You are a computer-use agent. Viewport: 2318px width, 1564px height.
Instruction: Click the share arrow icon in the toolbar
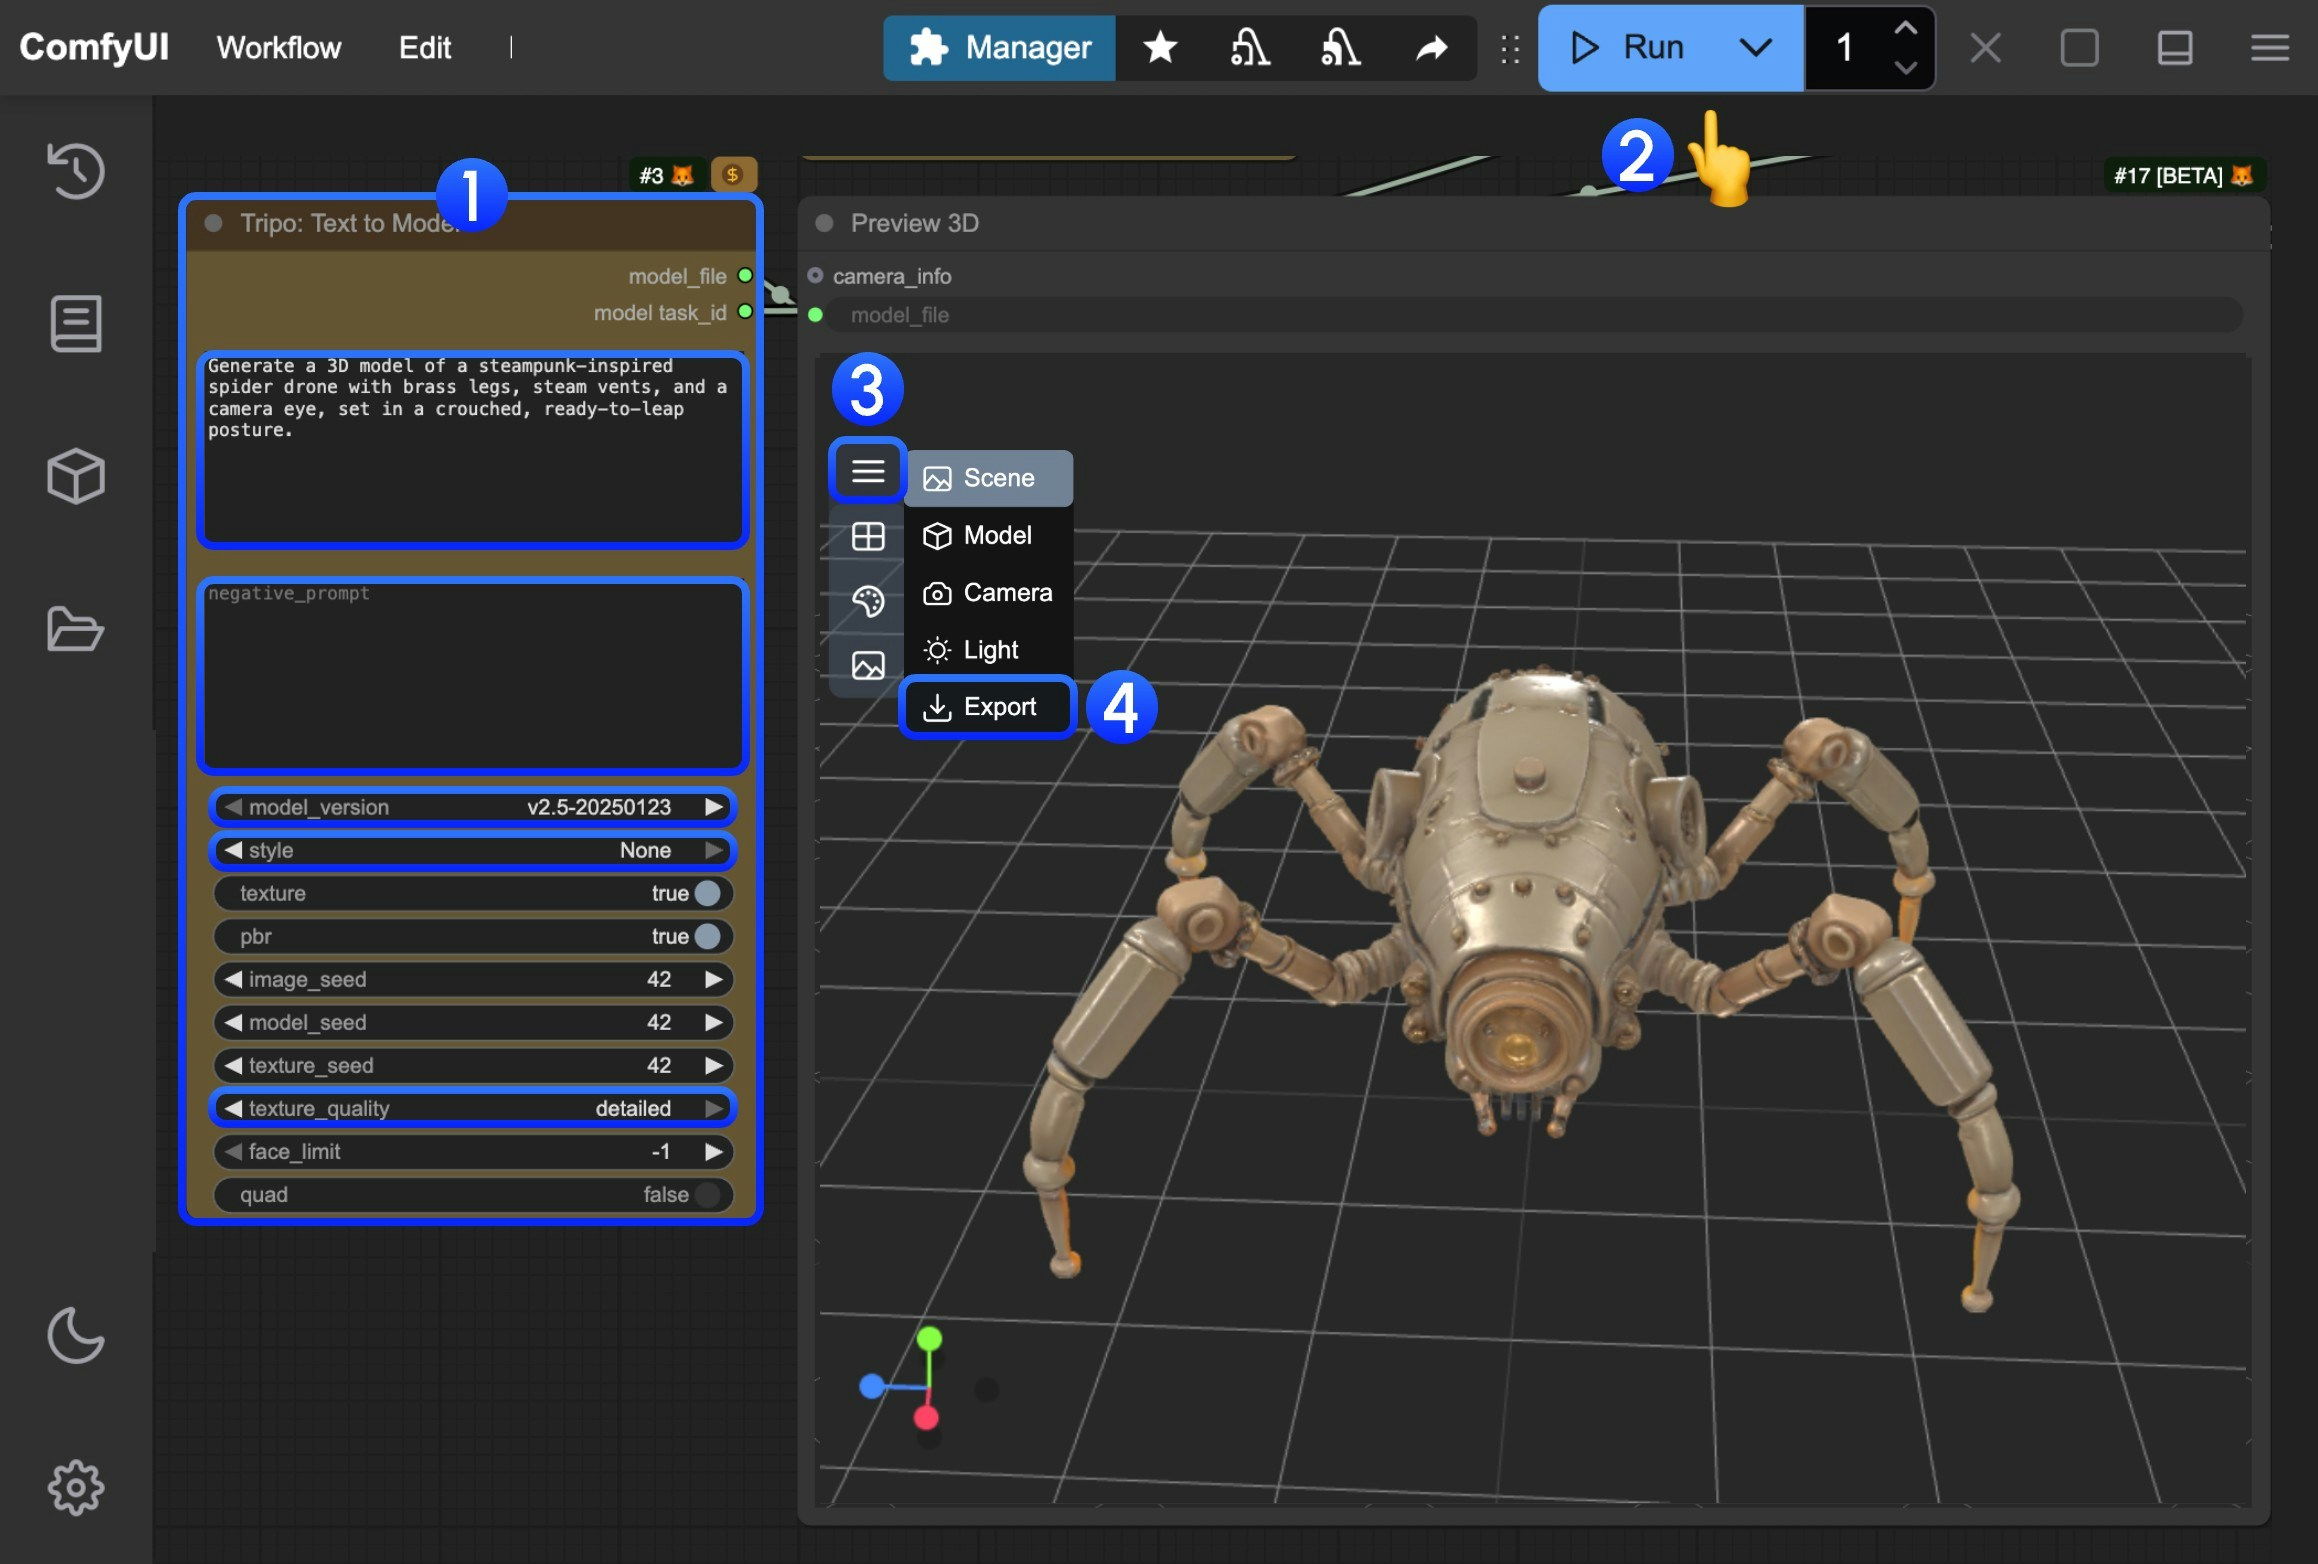click(1432, 48)
